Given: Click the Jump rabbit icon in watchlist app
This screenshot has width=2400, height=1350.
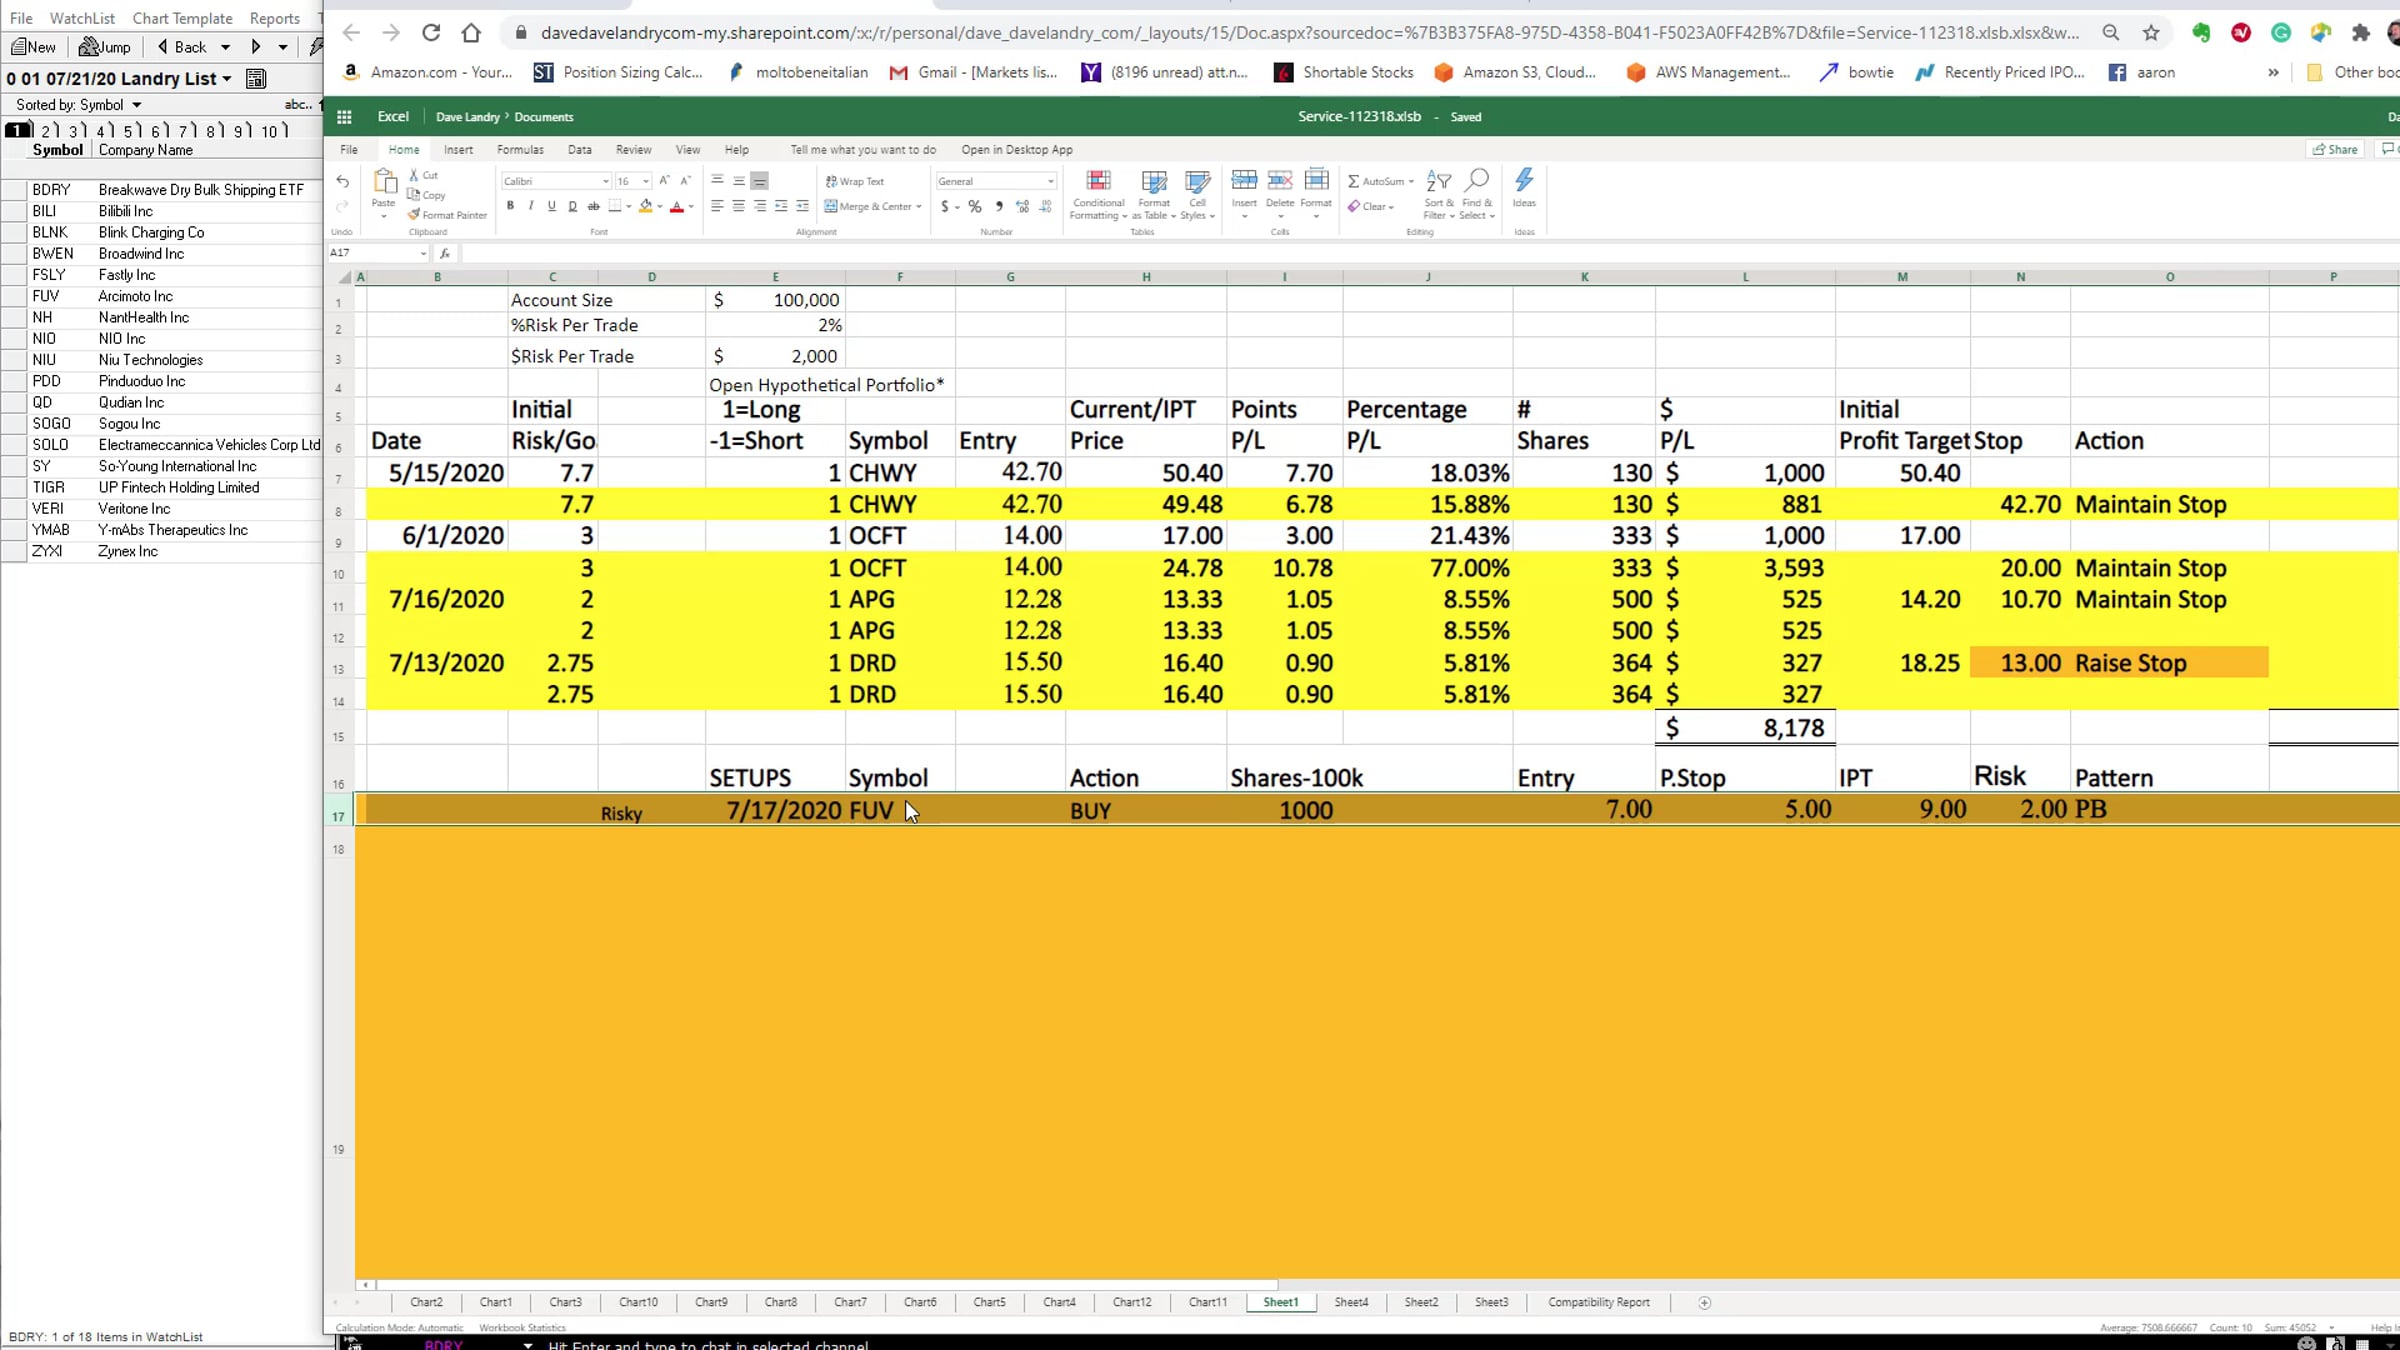Looking at the screenshot, I should 88,47.
